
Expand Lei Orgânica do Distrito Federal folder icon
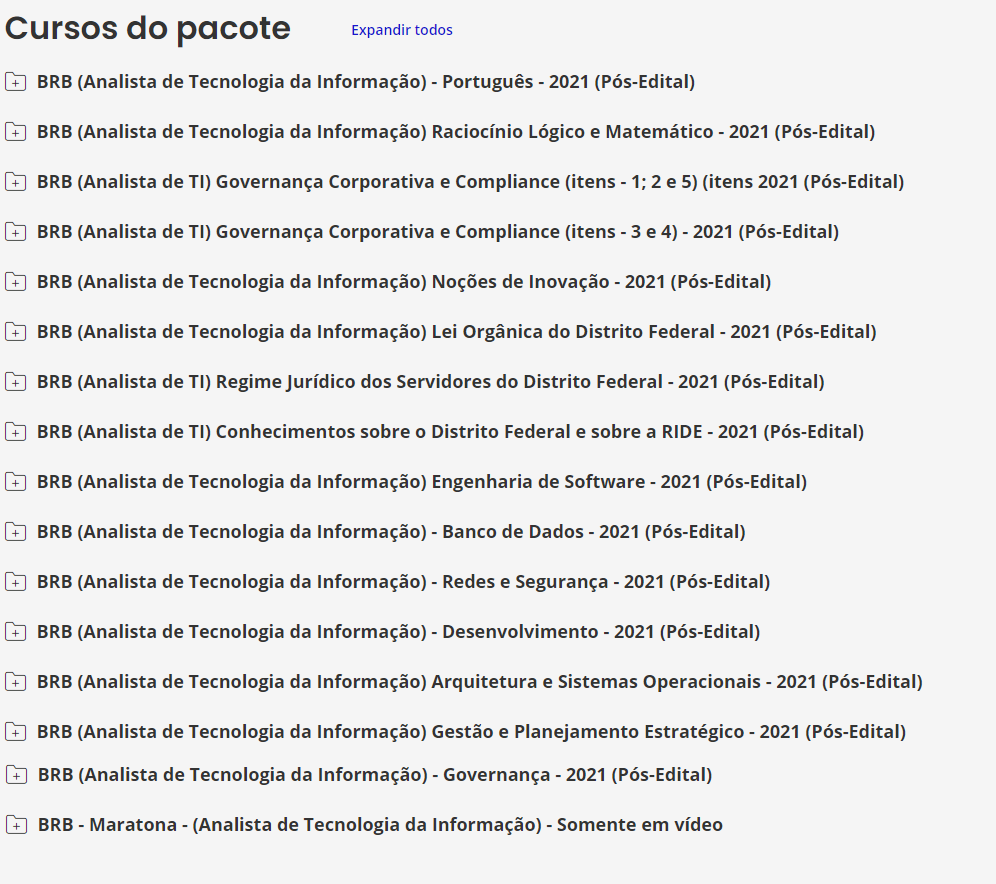pos(15,332)
